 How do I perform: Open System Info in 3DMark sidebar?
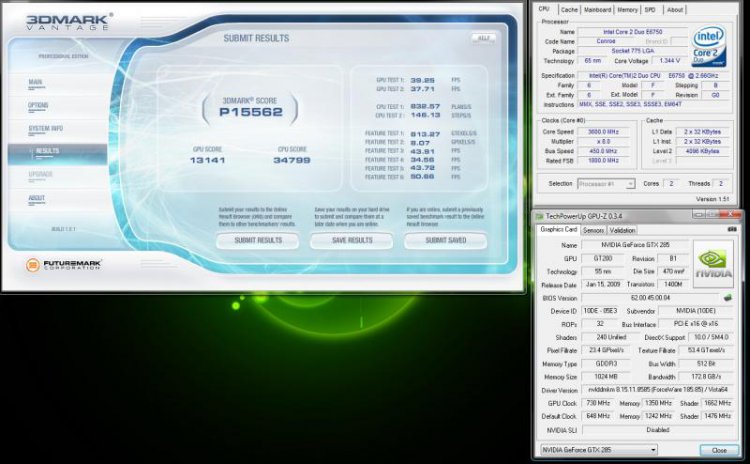[x=45, y=129]
